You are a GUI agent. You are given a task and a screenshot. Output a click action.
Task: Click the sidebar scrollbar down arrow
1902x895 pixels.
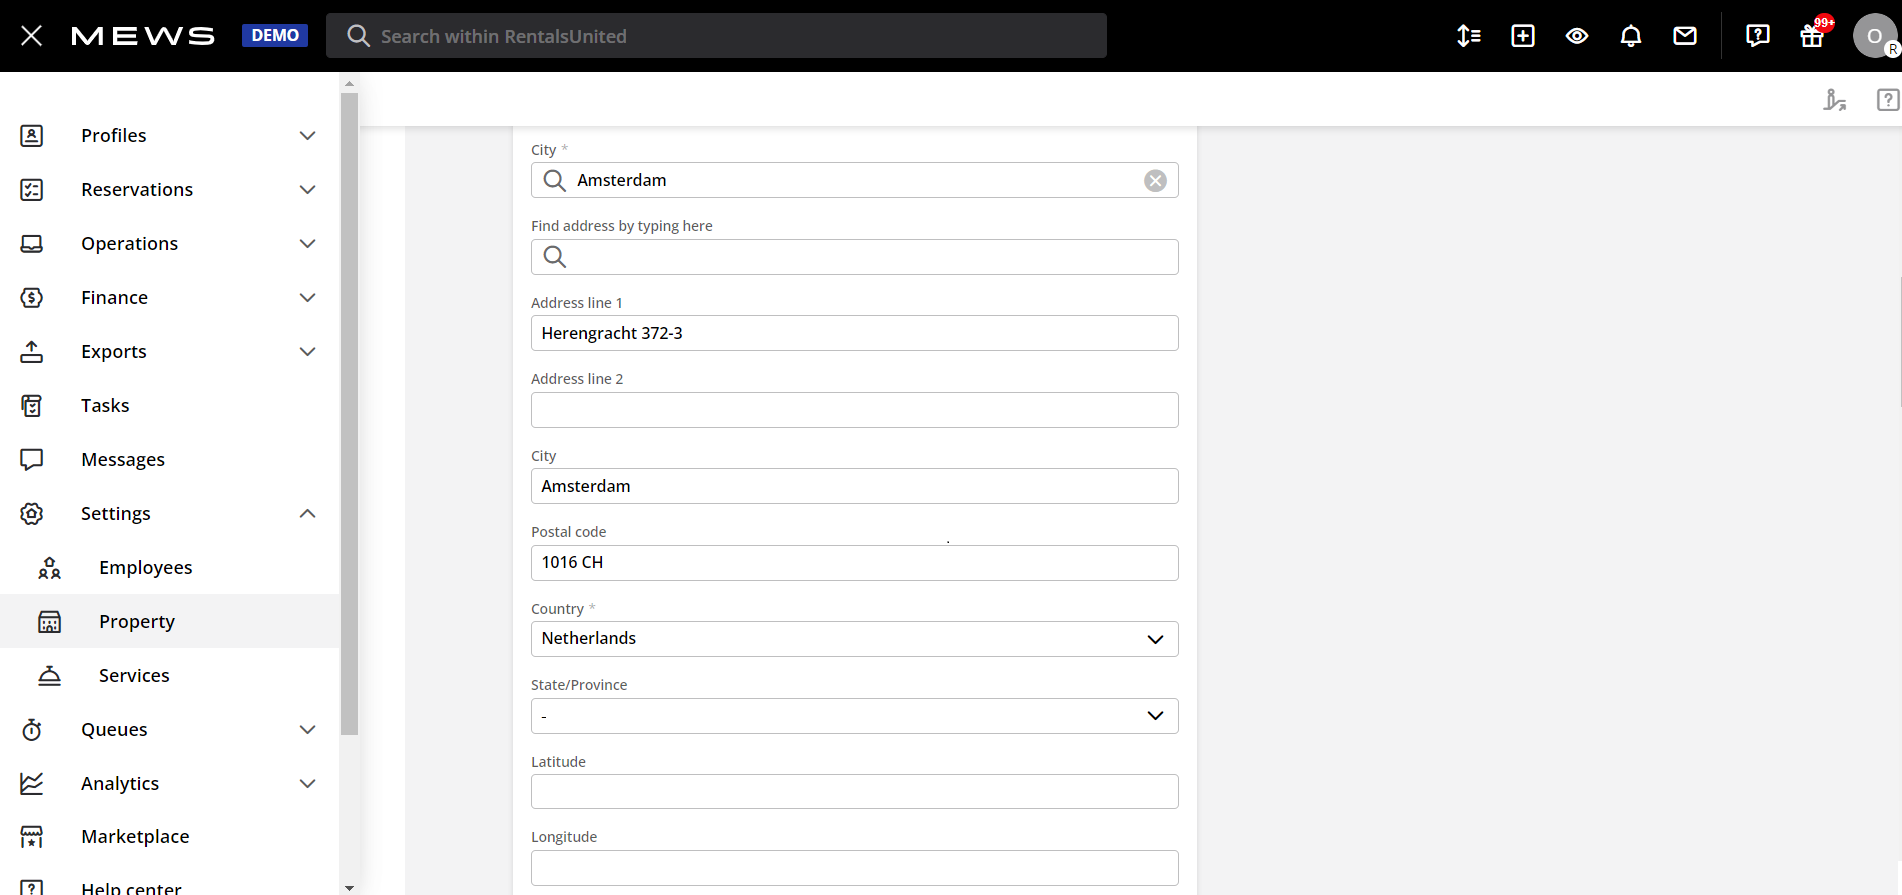point(349,887)
